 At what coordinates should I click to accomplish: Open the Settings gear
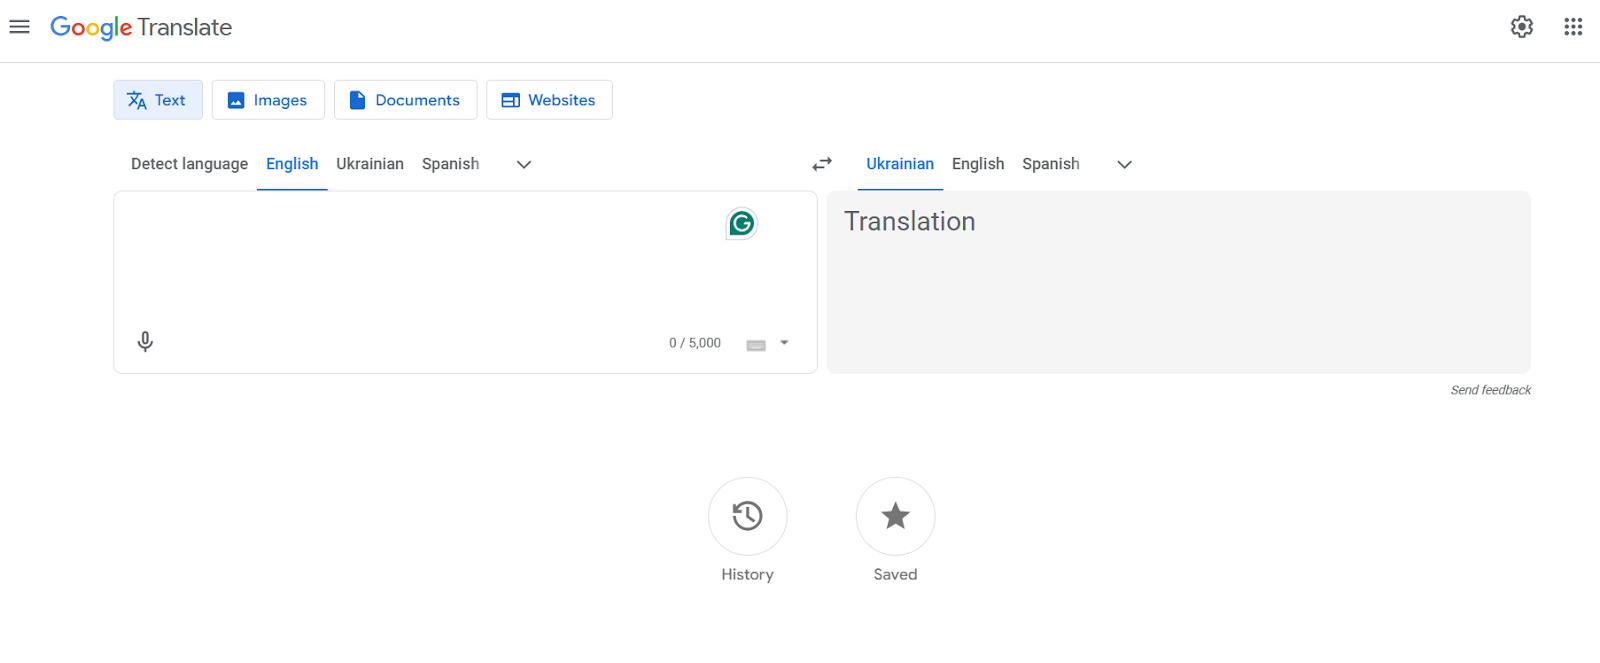[1522, 27]
